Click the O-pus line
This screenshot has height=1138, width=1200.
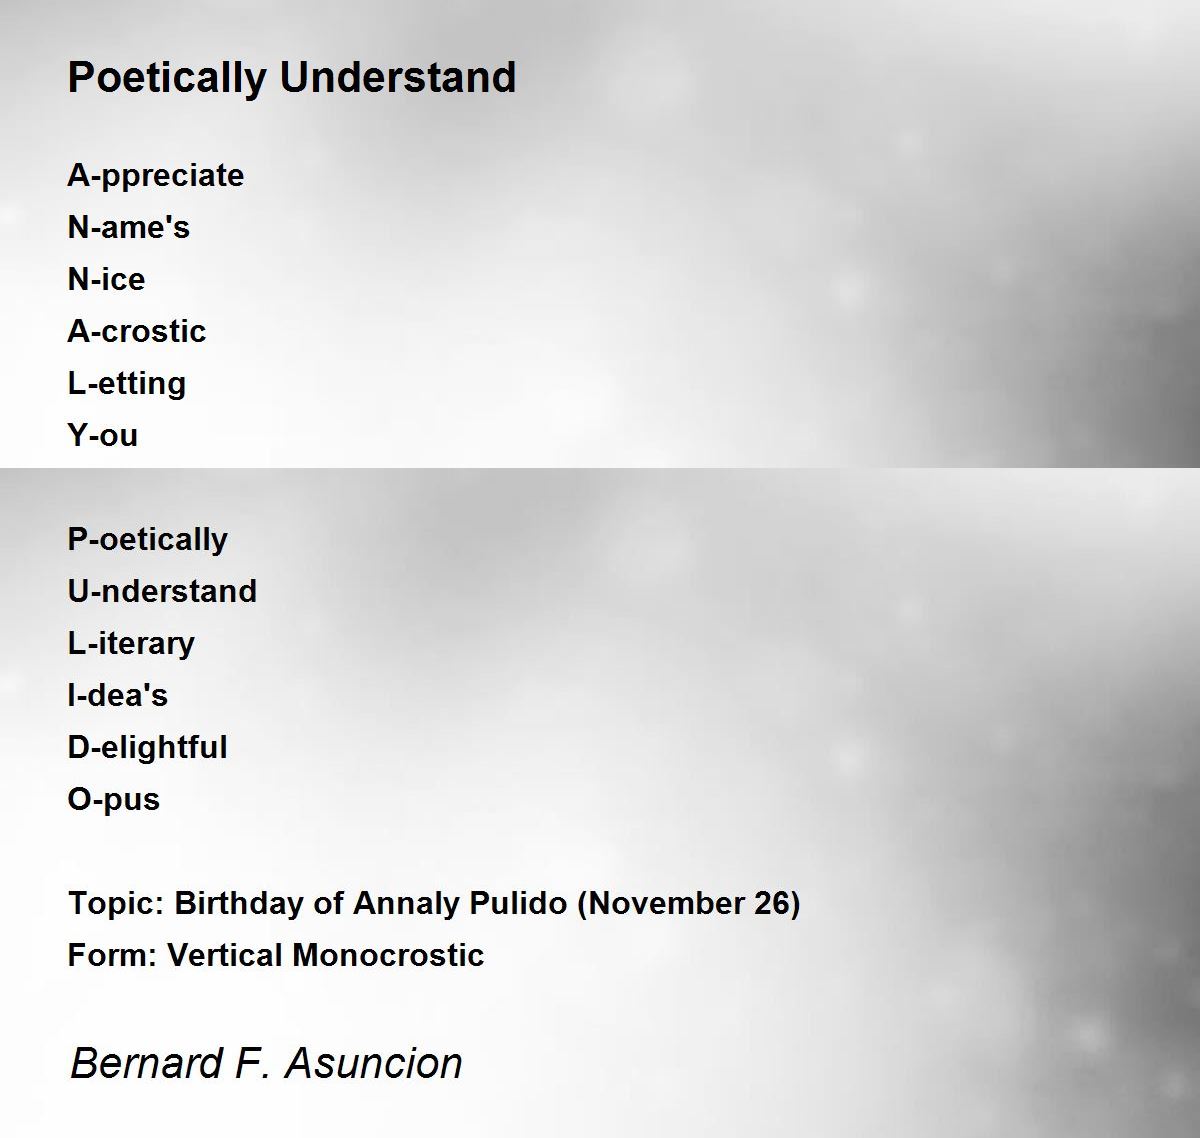tap(114, 800)
